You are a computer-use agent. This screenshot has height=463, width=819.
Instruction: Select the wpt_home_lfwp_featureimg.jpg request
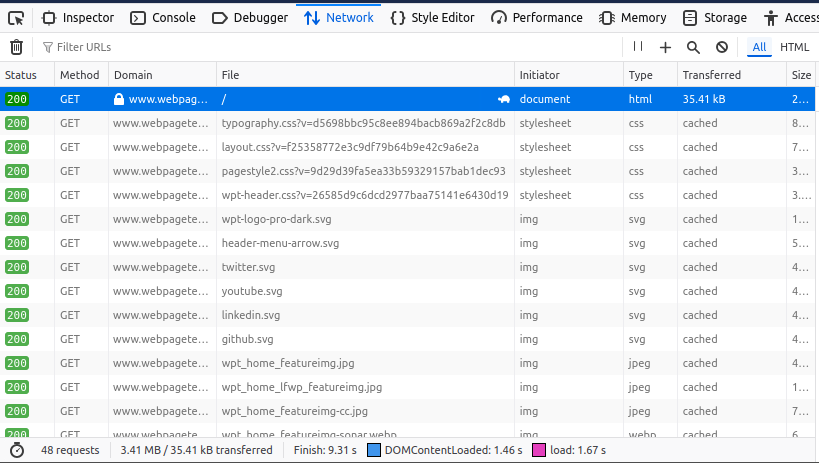coord(407,388)
